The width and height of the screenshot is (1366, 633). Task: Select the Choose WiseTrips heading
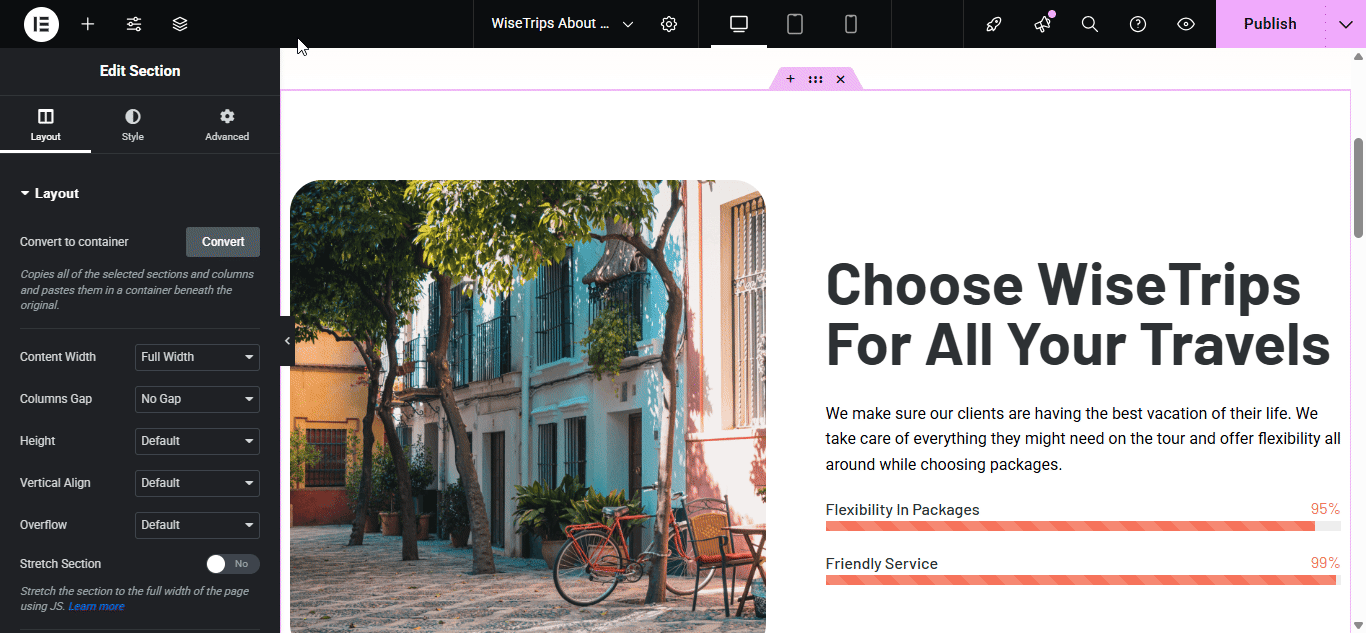coord(1078,313)
